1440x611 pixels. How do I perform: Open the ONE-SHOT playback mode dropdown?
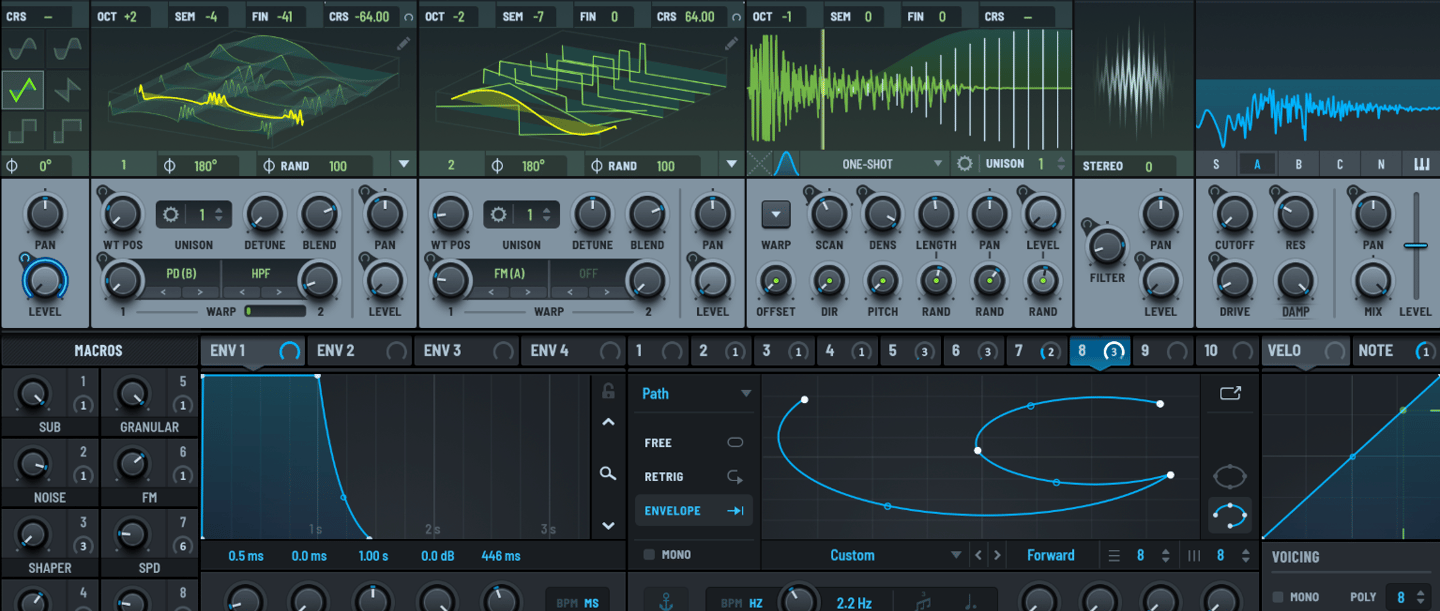pyautogui.click(x=876, y=164)
